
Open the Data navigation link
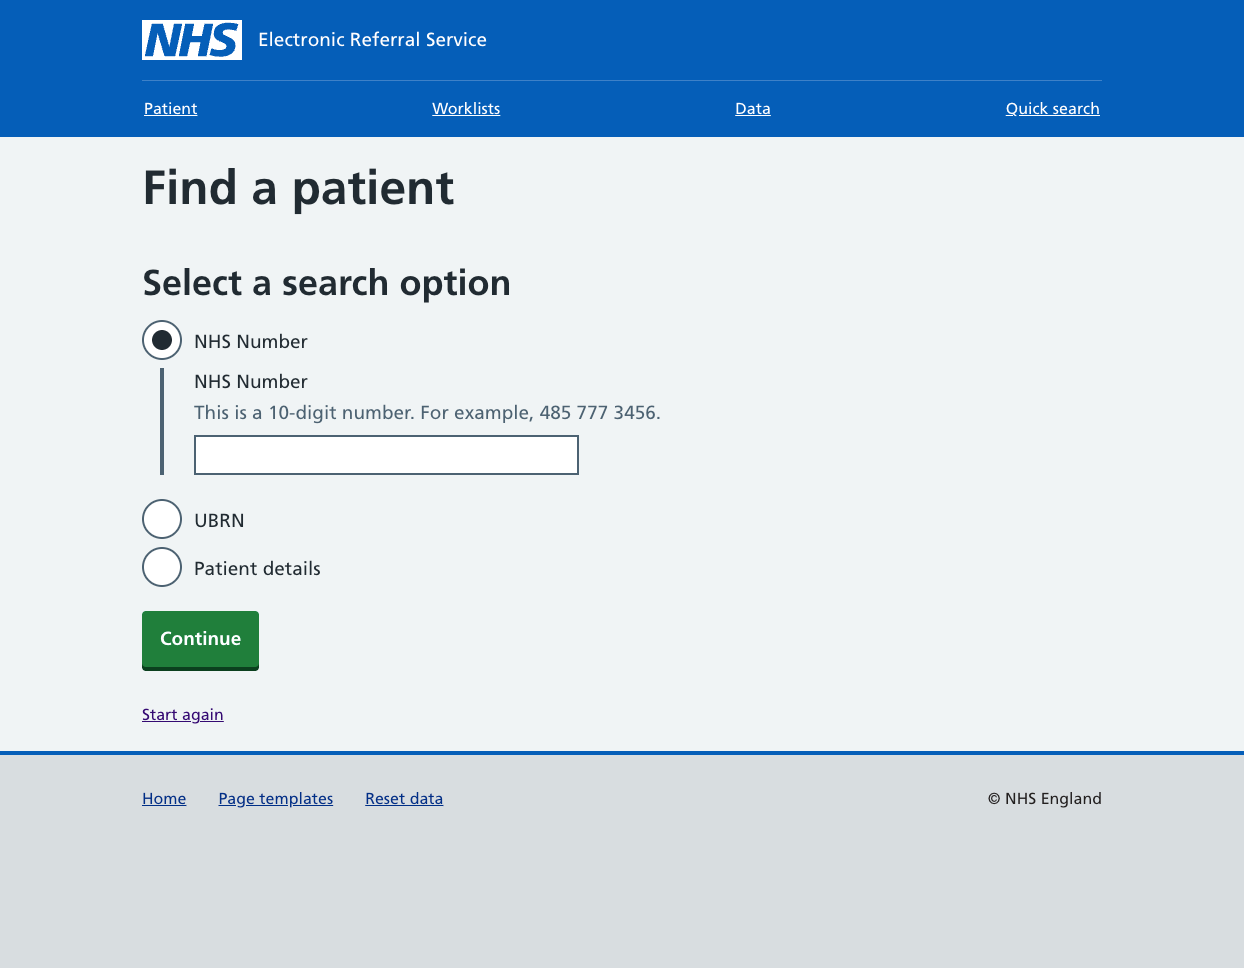tap(752, 109)
